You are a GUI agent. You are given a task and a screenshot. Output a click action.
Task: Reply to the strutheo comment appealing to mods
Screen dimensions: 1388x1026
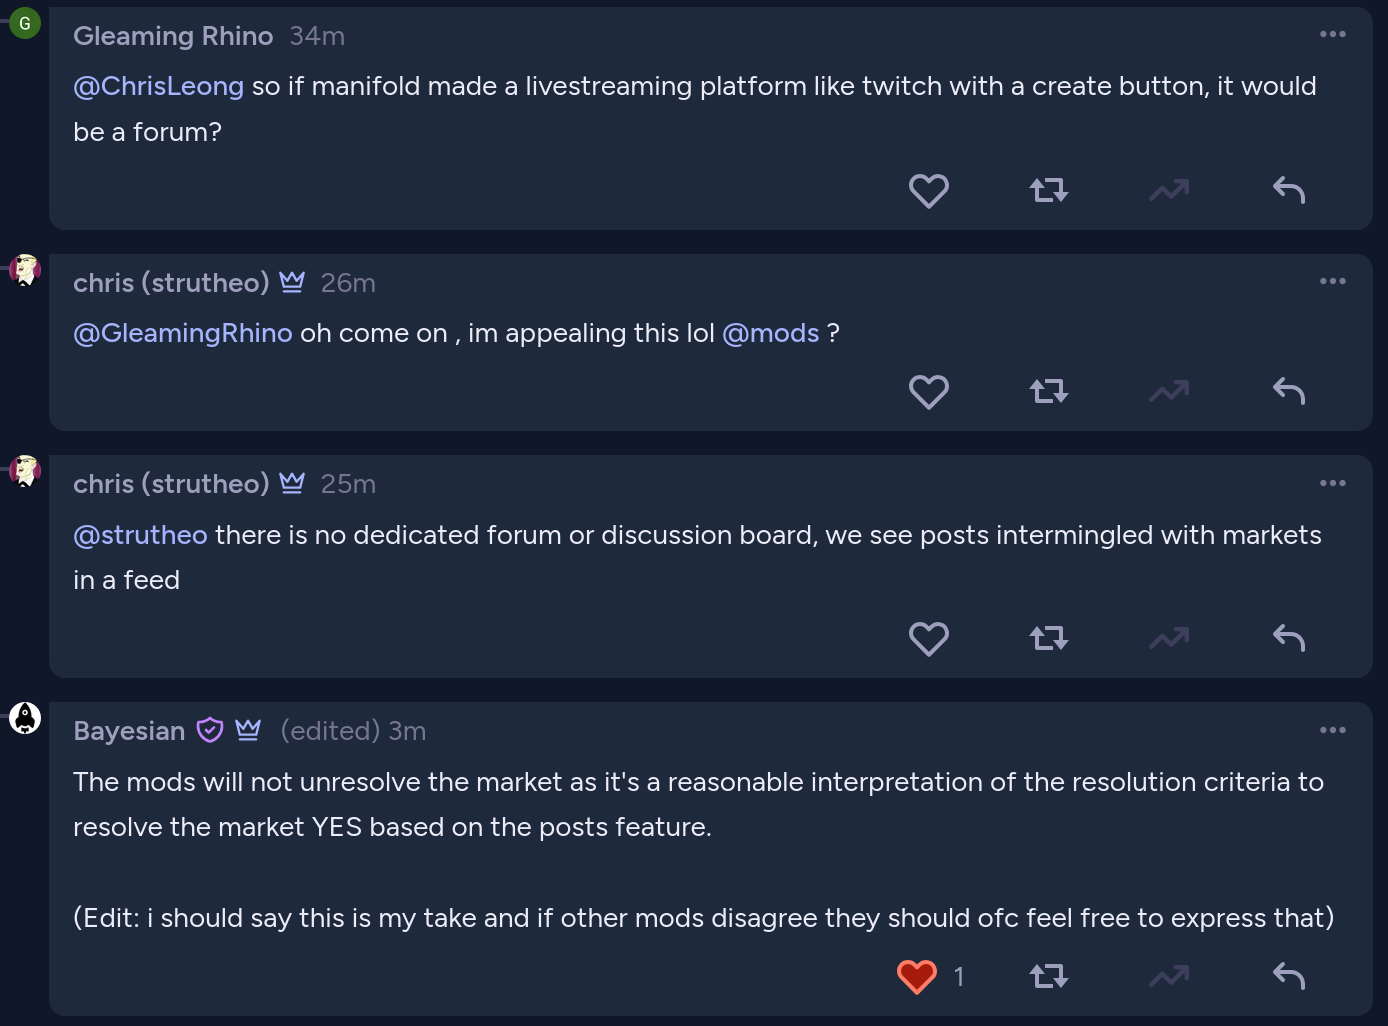(1289, 391)
